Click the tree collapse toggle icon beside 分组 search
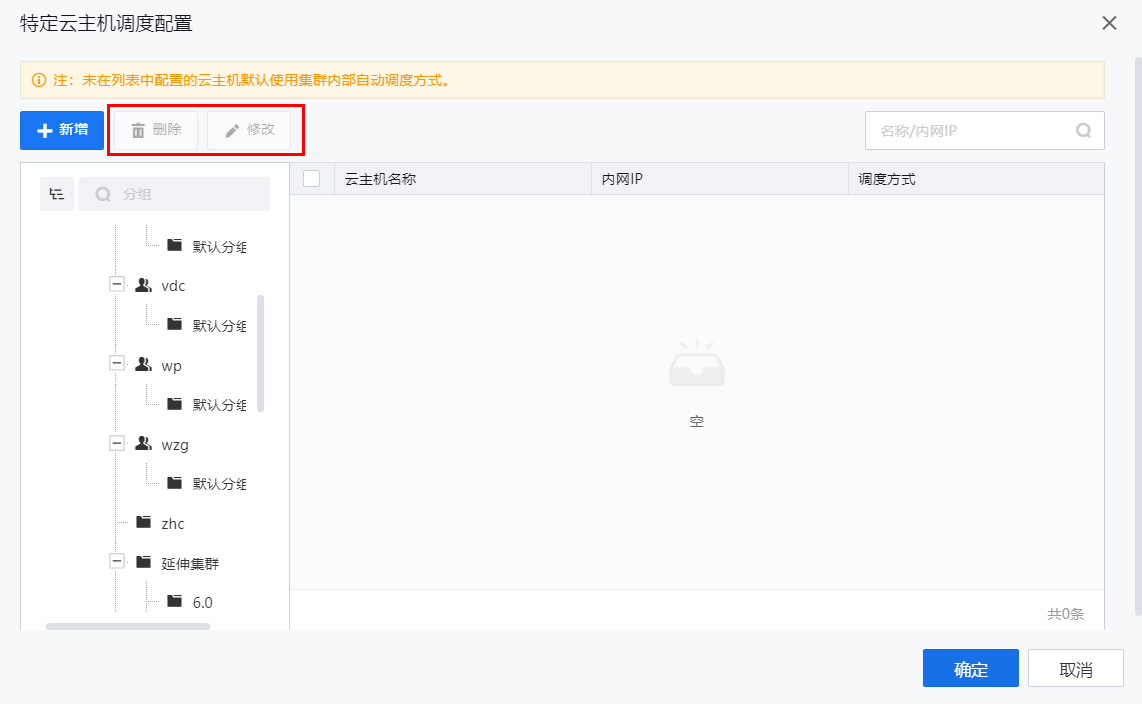The image size is (1142, 704). pos(57,194)
